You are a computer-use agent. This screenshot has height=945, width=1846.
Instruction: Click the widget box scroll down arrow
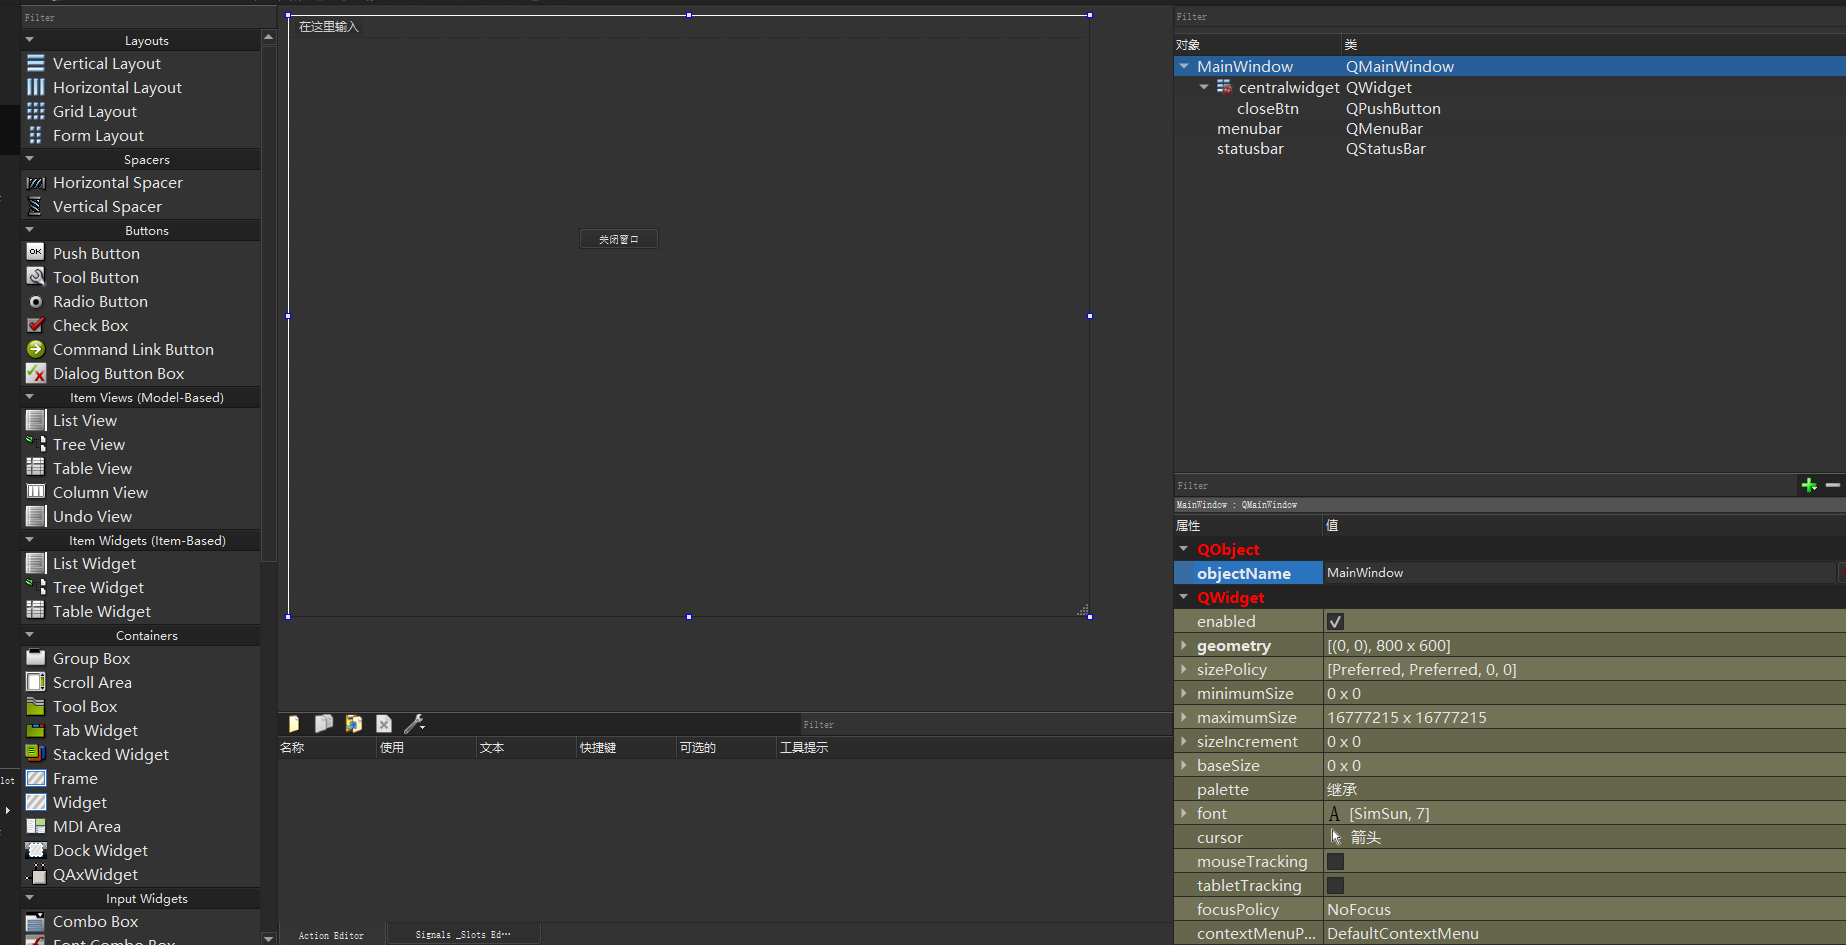[268, 938]
